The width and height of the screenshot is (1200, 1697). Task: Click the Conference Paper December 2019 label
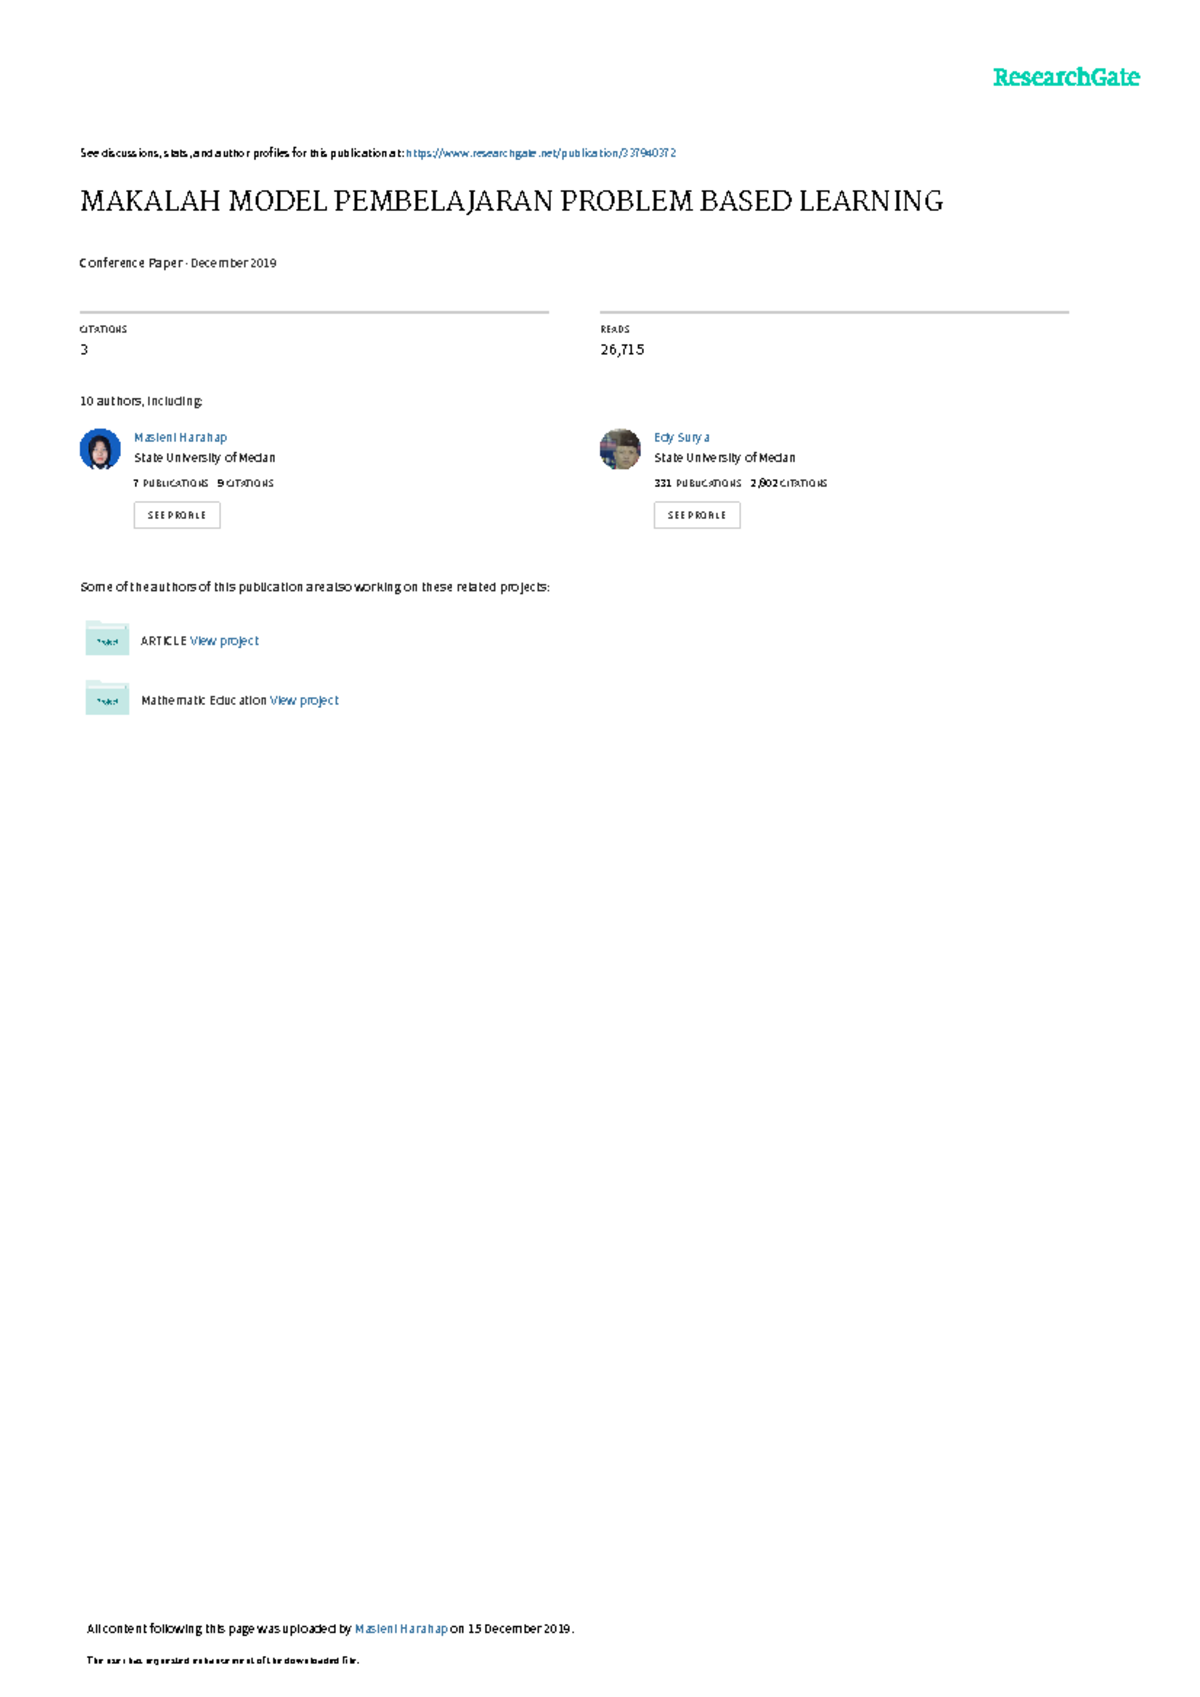click(x=178, y=263)
